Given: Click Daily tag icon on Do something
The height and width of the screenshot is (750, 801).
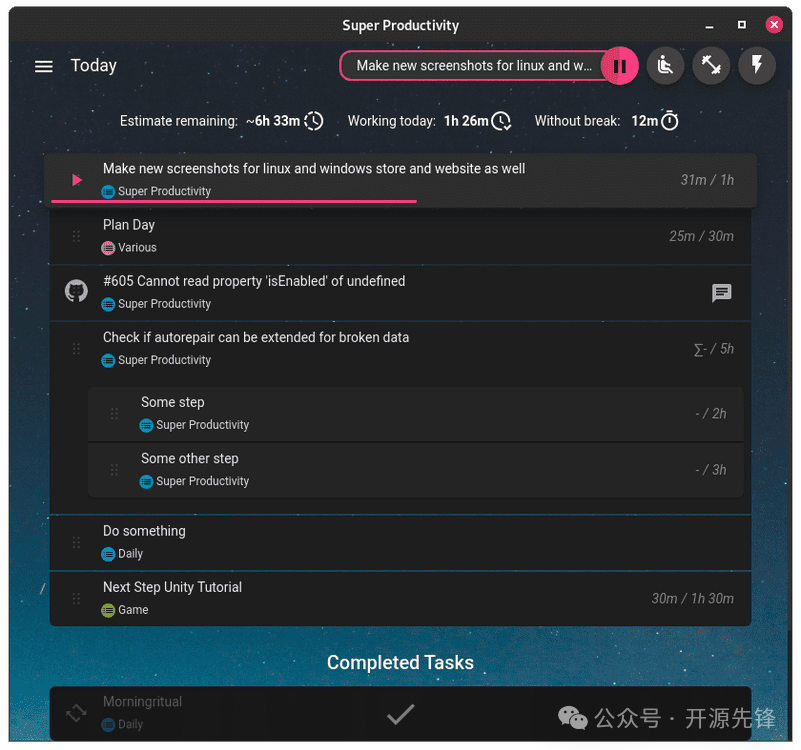Looking at the screenshot, I should [x=108, y=554].
